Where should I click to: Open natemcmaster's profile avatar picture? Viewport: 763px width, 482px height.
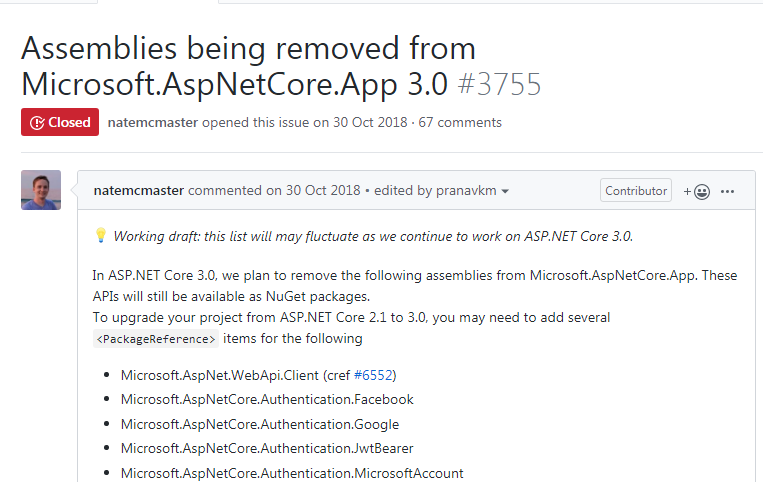(x=41, y=190)
